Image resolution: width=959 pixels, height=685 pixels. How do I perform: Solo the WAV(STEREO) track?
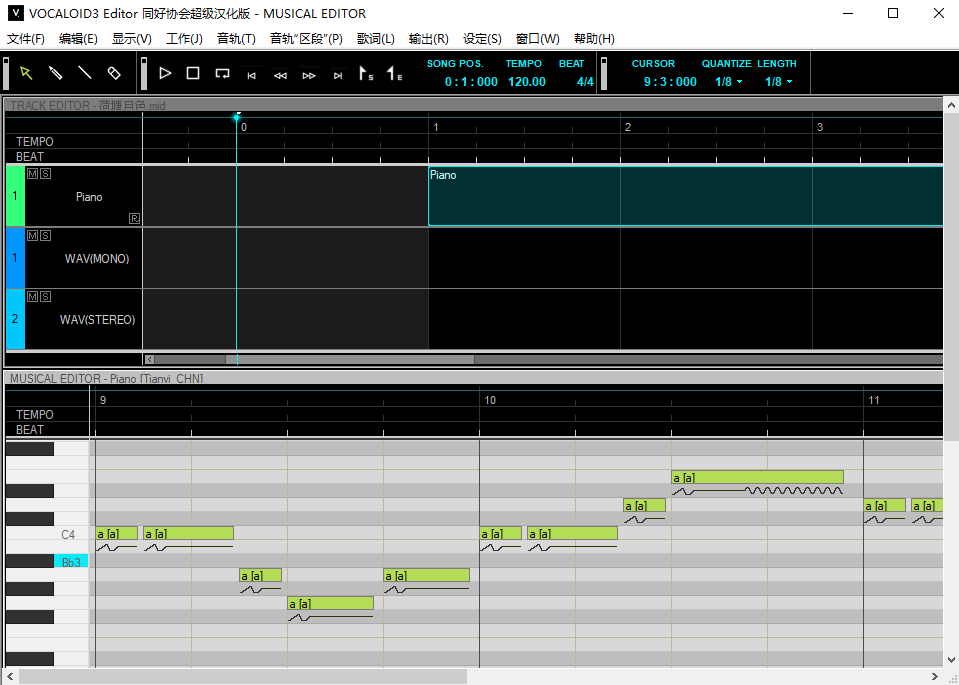45,297
